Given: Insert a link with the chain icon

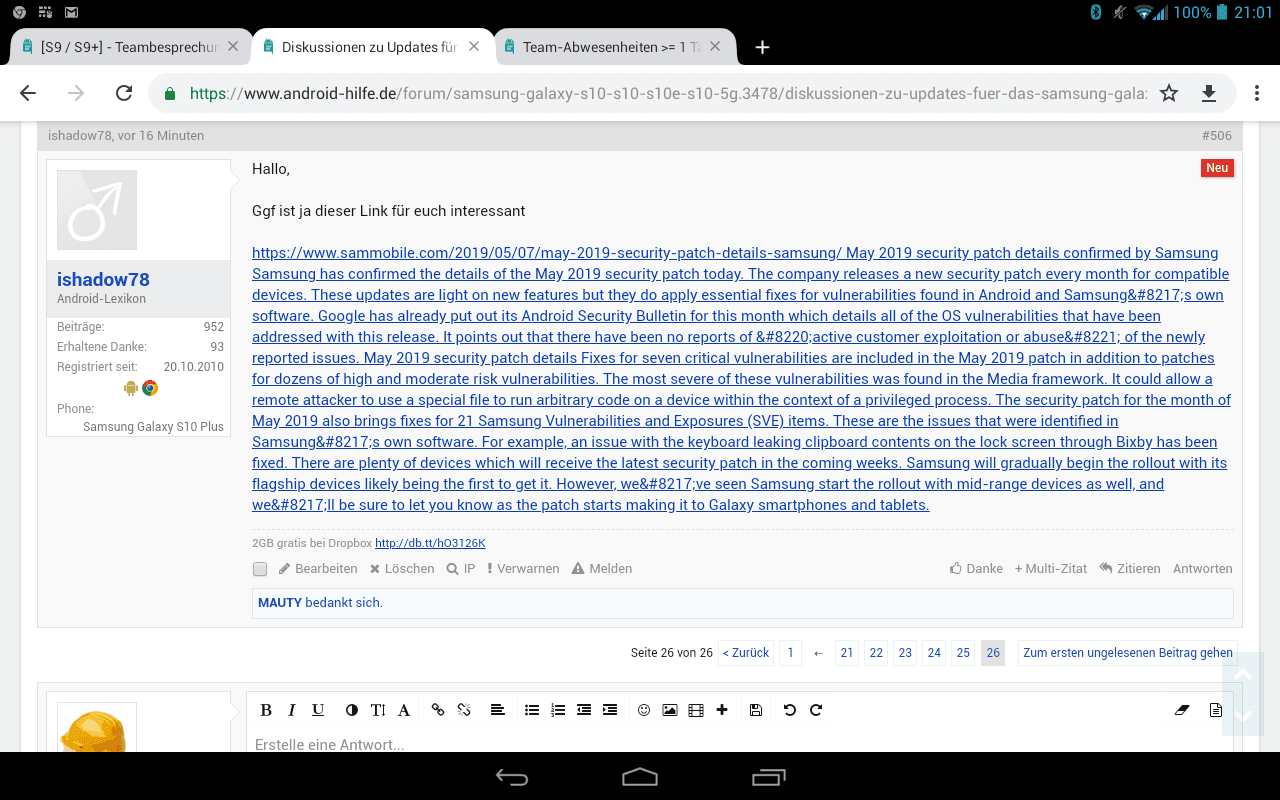Looking at the screenshot, I should [x=438, y=710].
